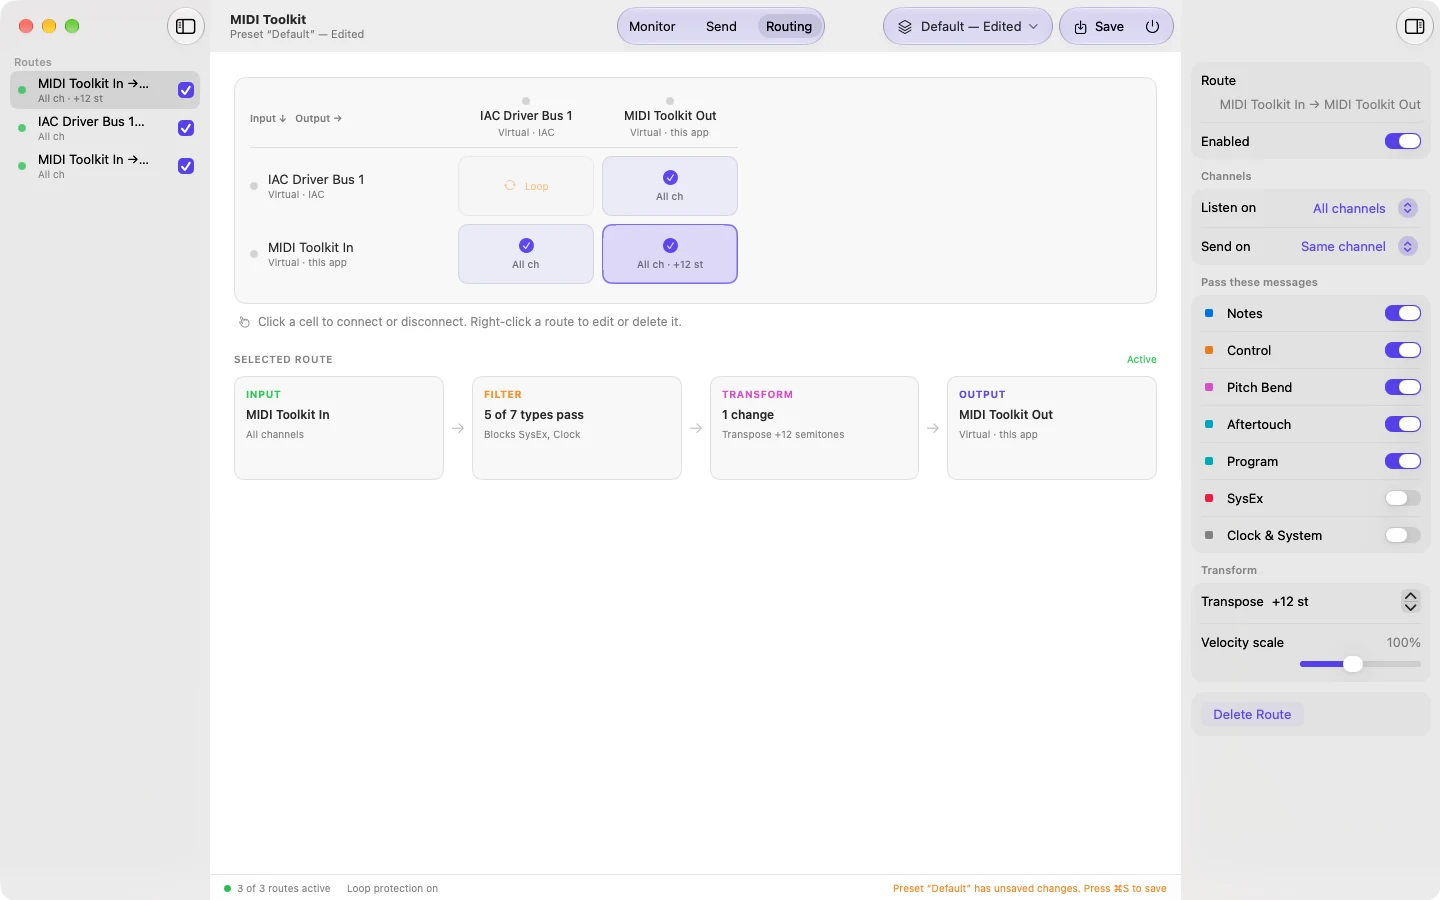Switch to the Send tab
The height and width of the screenshot is (900, 1440).
(x=721, y=27)
